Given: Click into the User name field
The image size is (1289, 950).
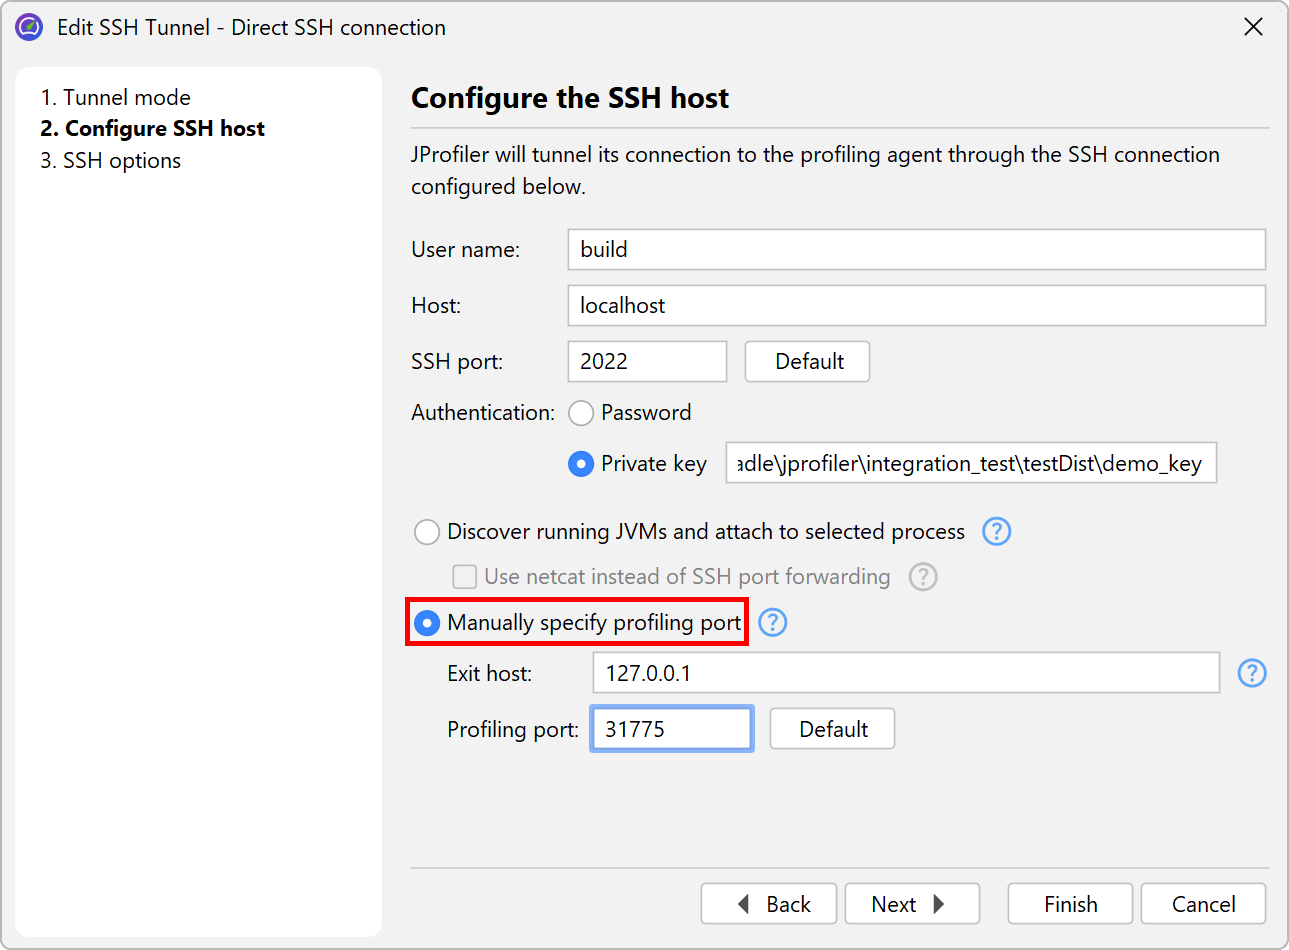Looking at the screenshot, I should (x=915, y=250).
